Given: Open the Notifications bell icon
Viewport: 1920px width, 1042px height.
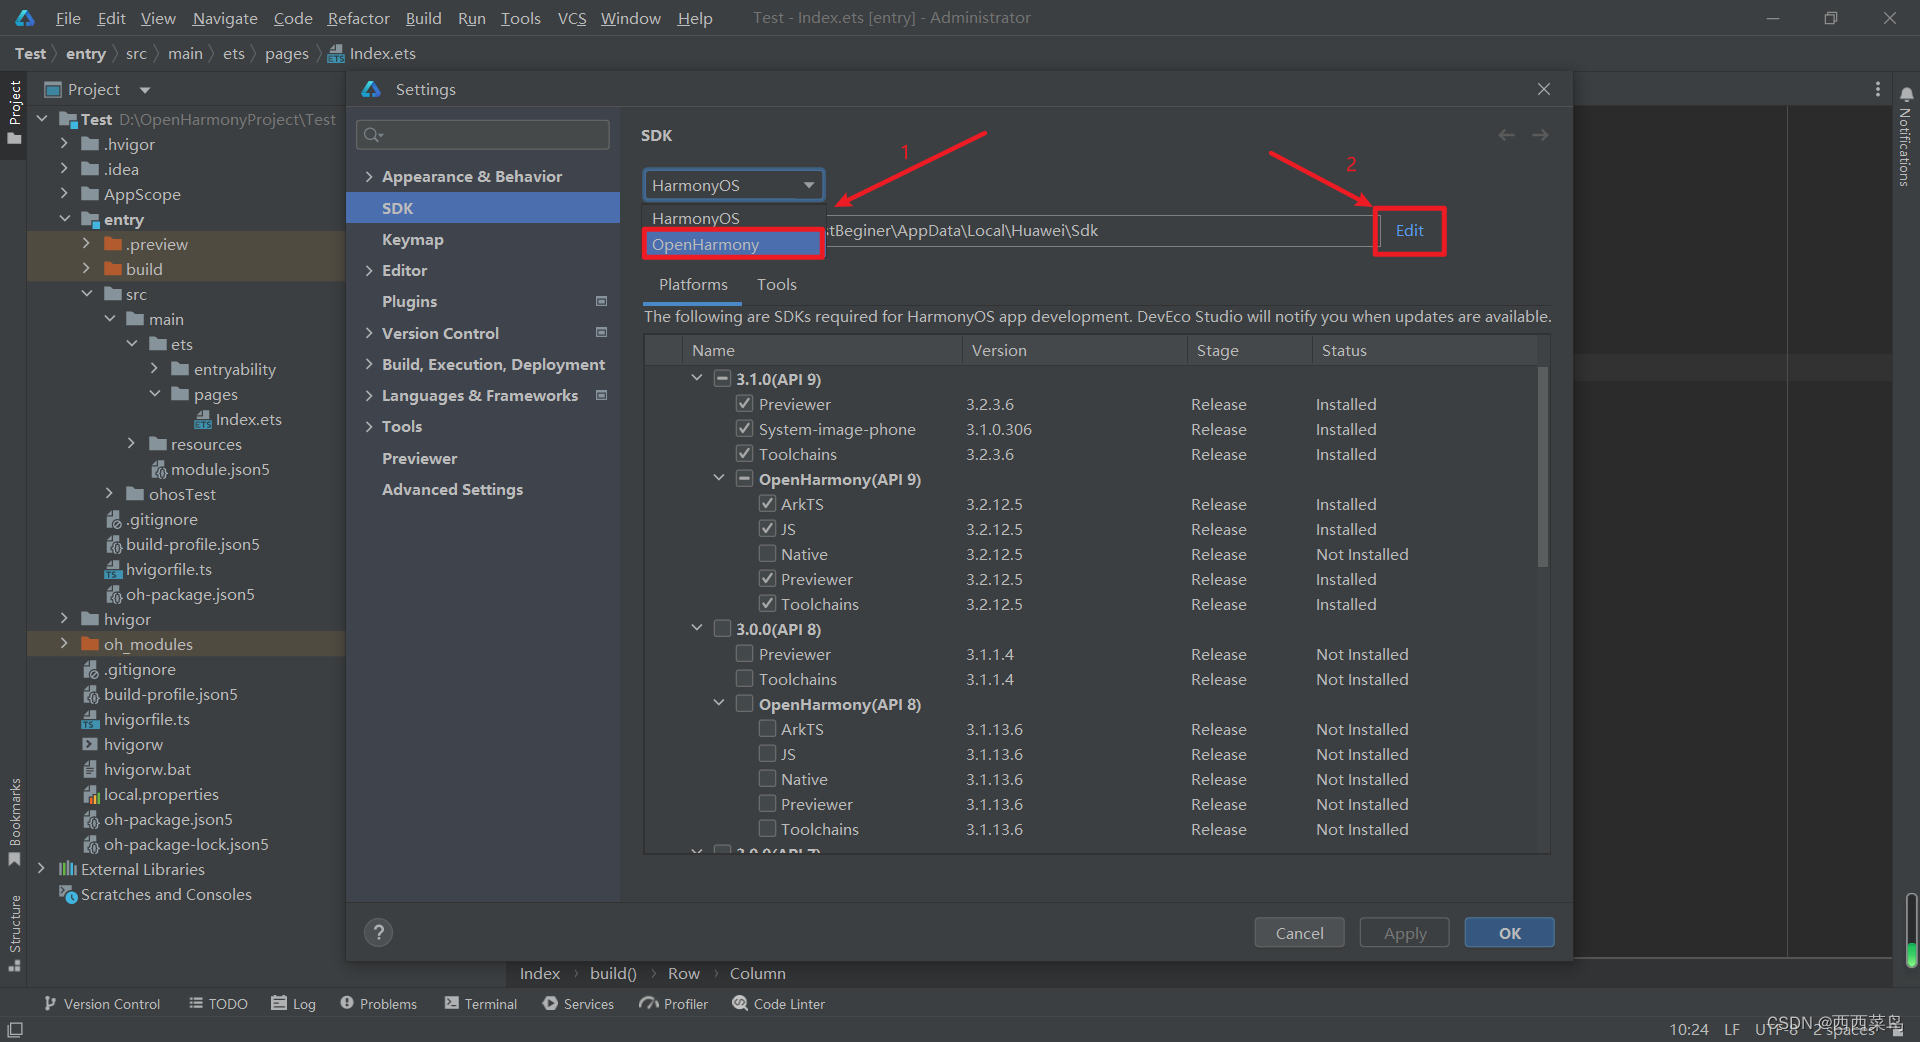Looking at the screenshot, I should [x=1906, y=94].
